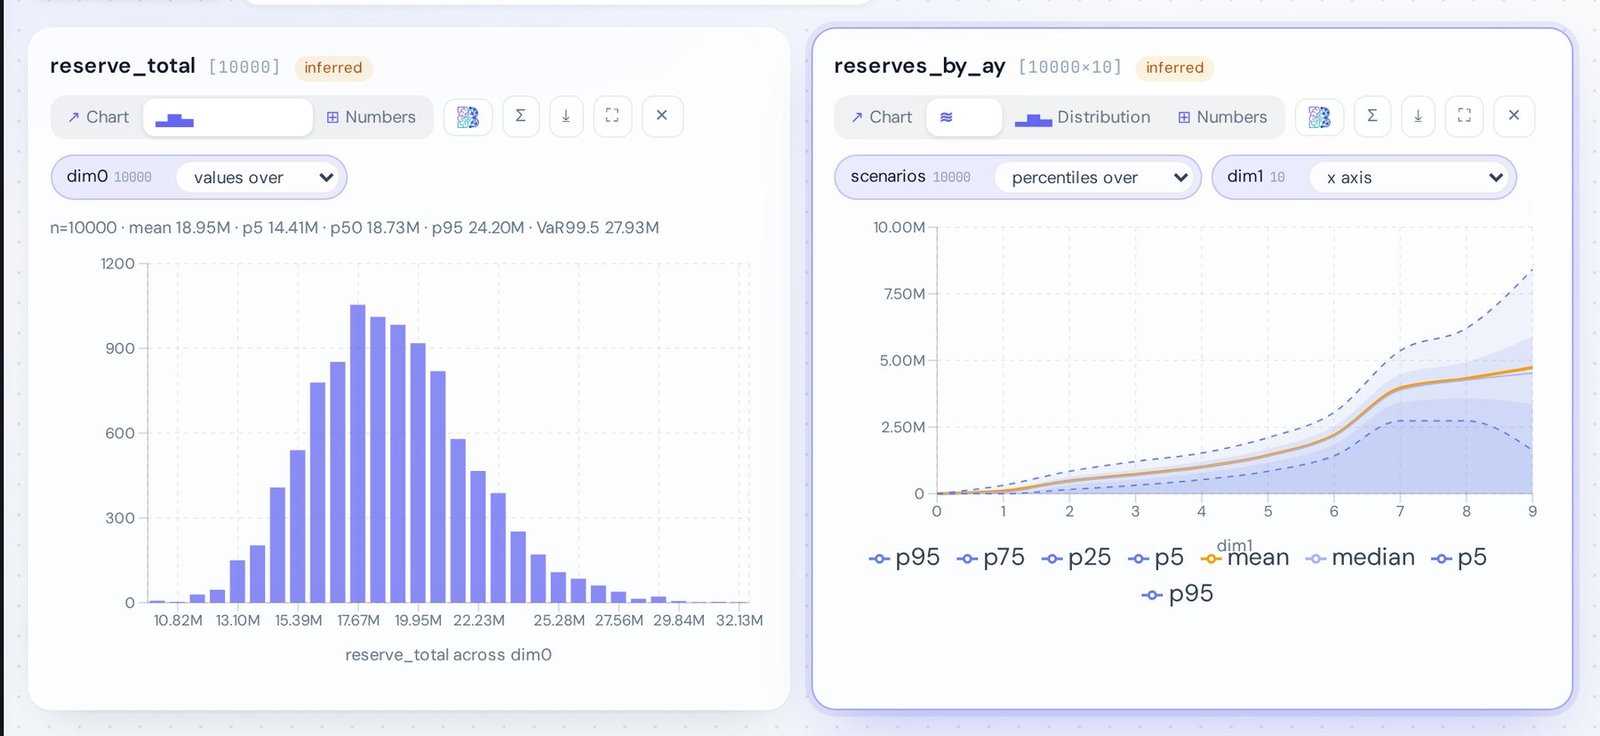Toggle the median series in the legend
The width and height of the screenshot is (1600, 736).
(1361, 558)
